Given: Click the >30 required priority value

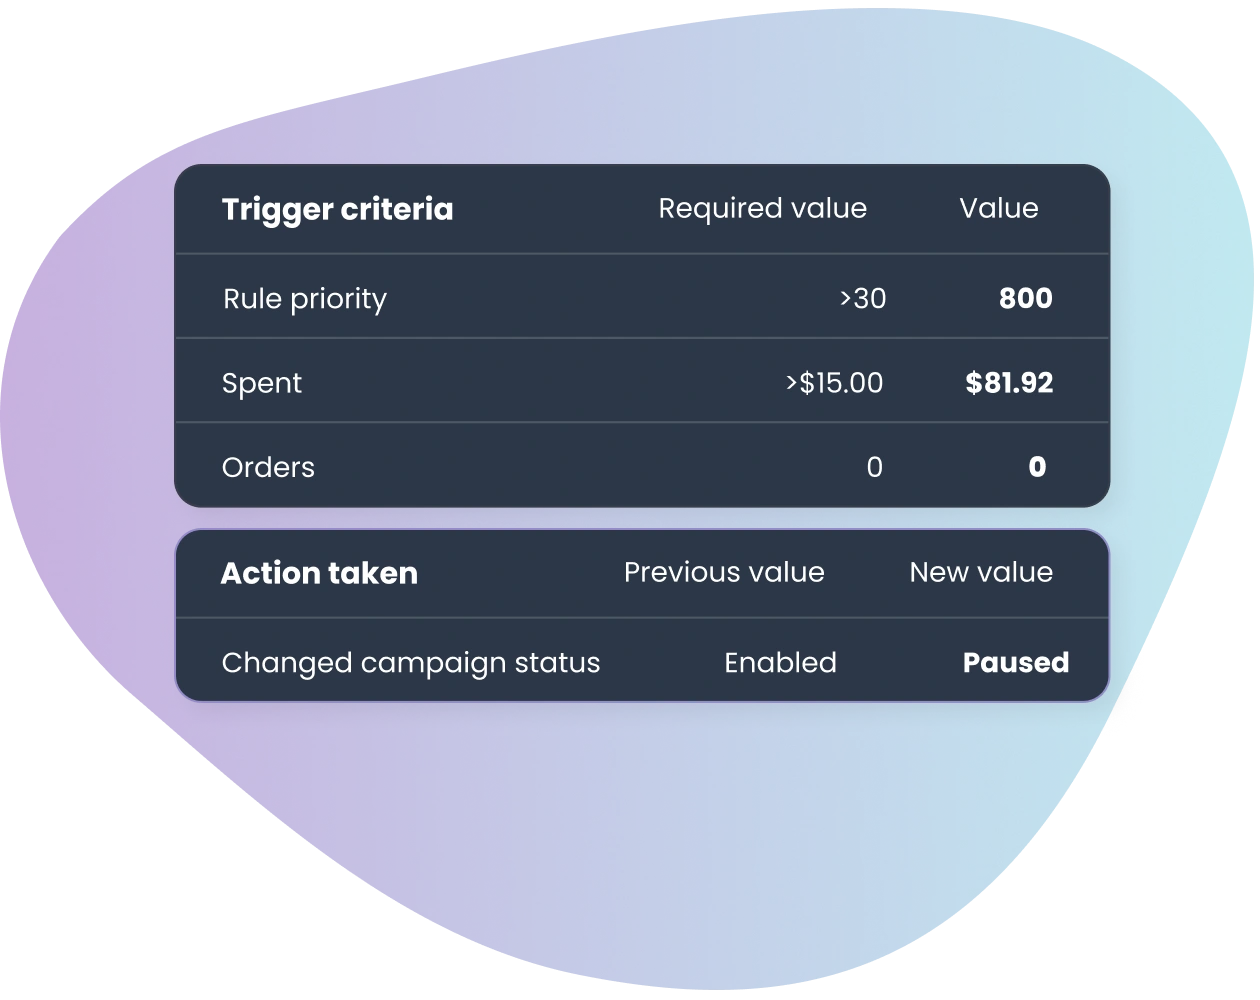Looking at the screenshot, I should coord(863,298).
